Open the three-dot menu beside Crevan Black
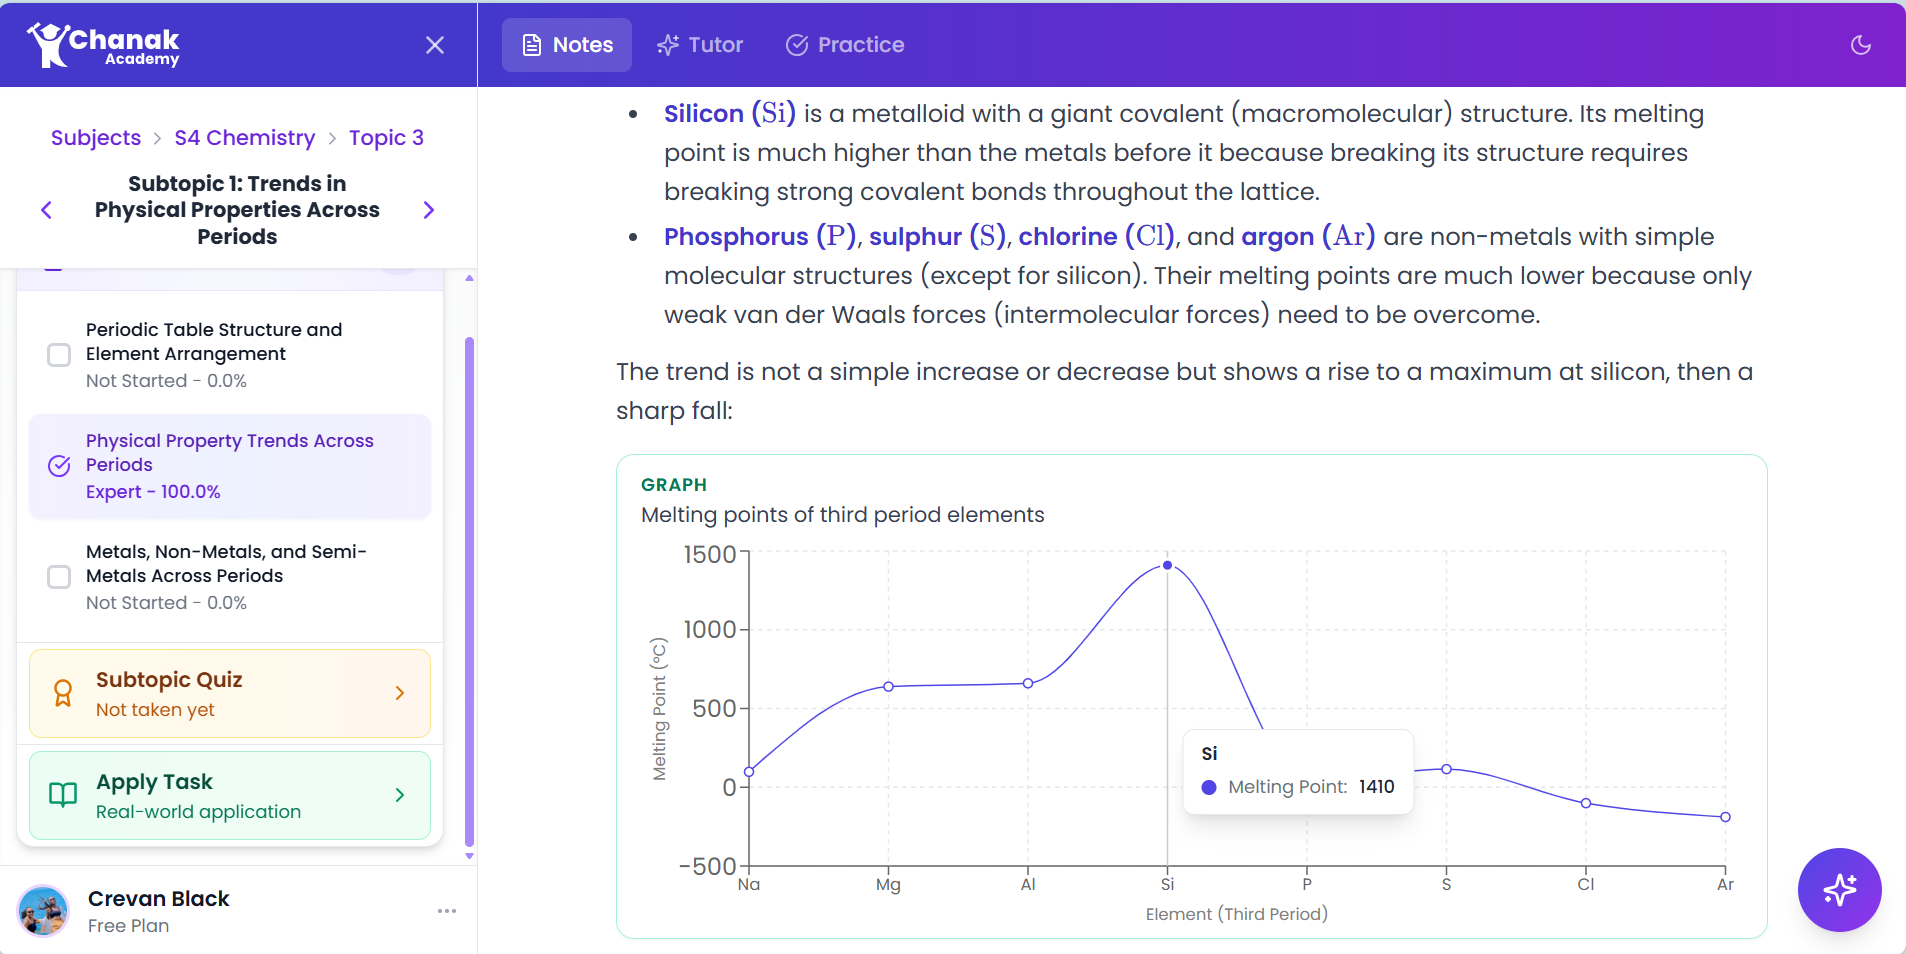Image resolution: width=1906 pixels, height=954 pixels. click(446, 911)
